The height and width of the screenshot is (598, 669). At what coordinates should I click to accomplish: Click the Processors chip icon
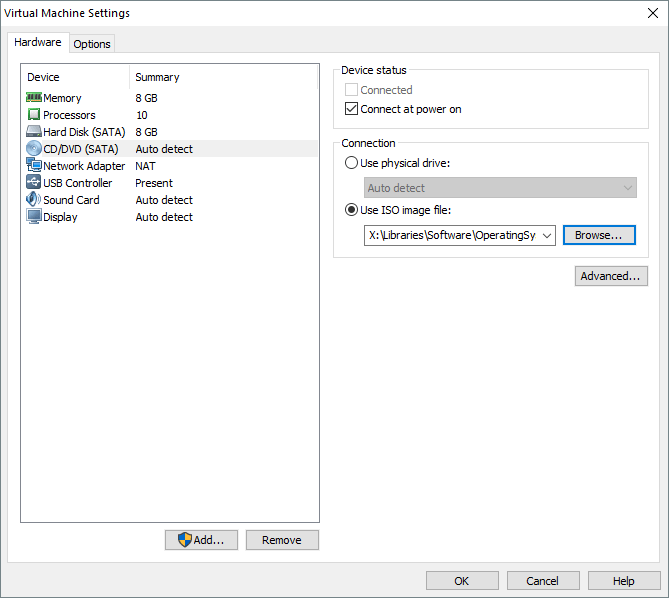click(x=33, y=115)
